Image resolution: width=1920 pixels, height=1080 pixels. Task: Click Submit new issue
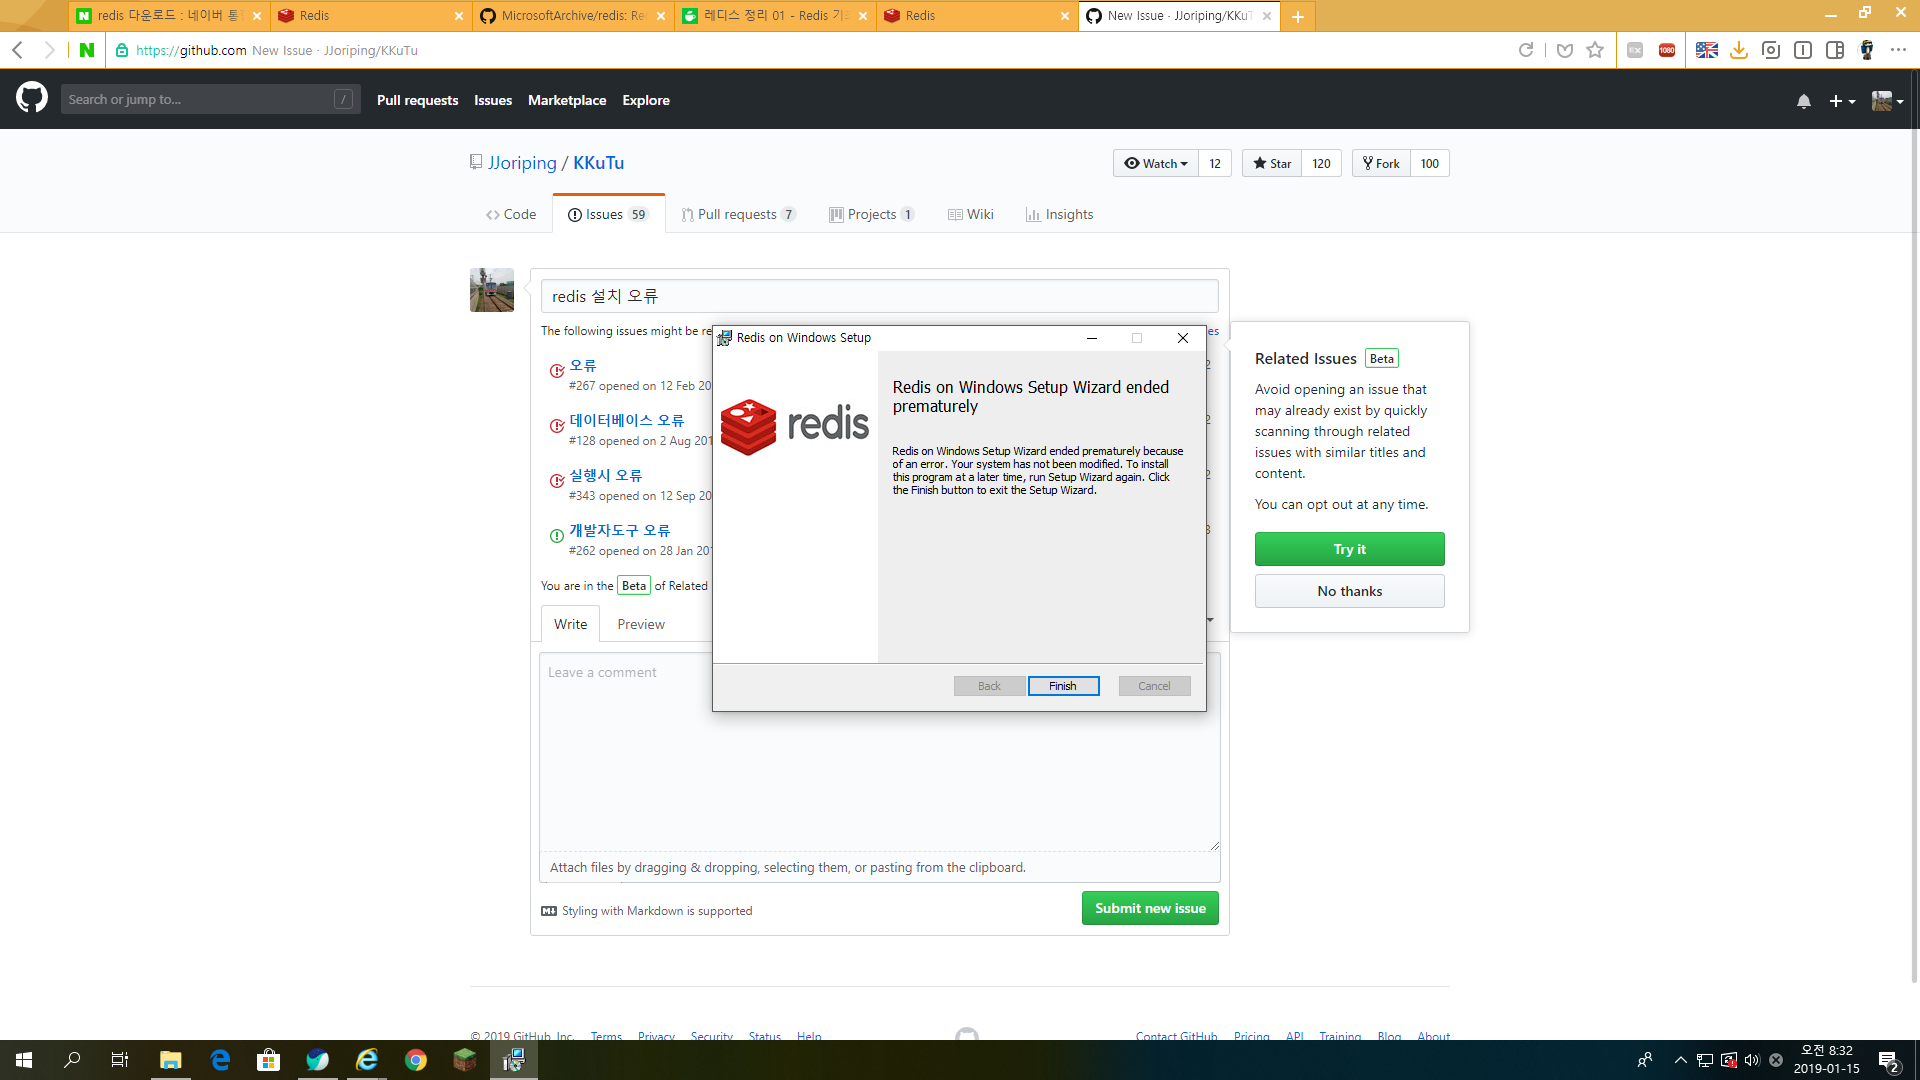click(1149, 908)
